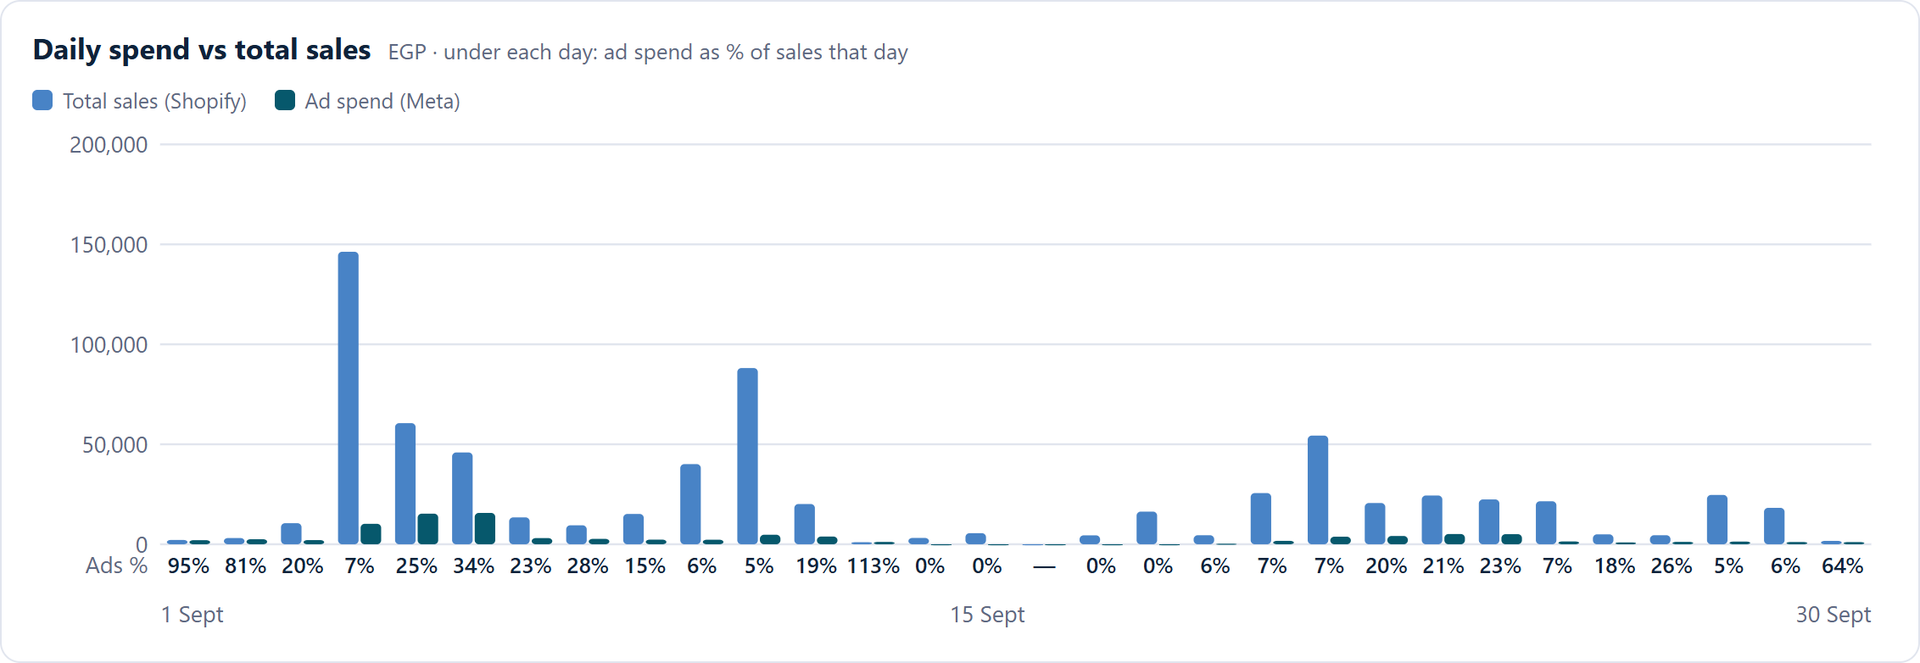Click the Ad spend (Meta) legend swatch
The height and width of the screenshot is (663, 1920).
(x=285, y=100)
